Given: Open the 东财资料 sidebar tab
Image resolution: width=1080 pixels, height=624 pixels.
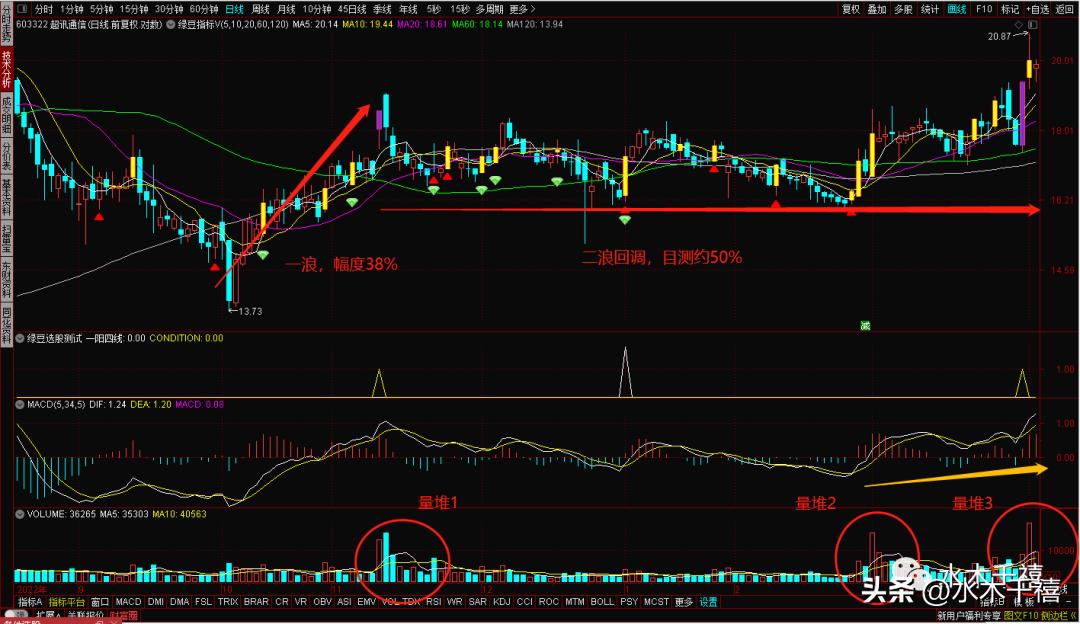Looking at the screenshot, I should click(6, 279).
